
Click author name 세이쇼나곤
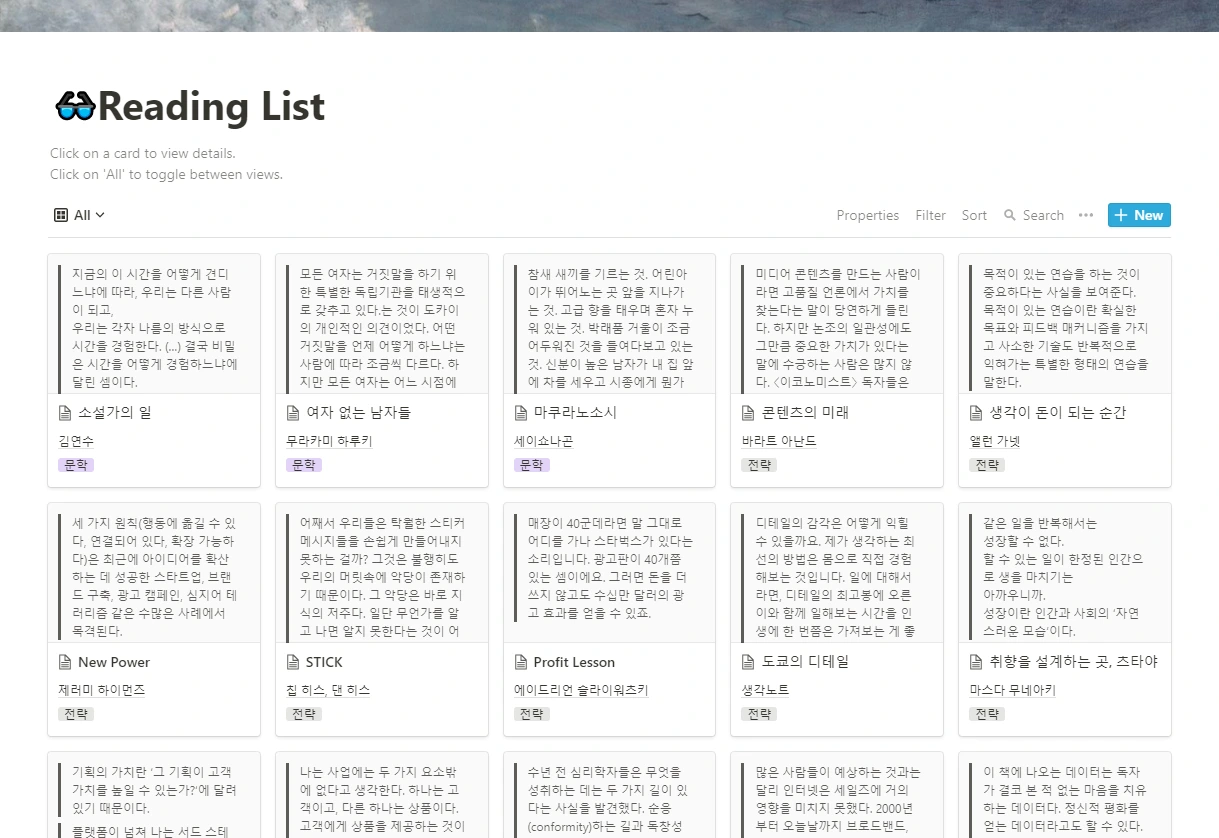point(544,441)
